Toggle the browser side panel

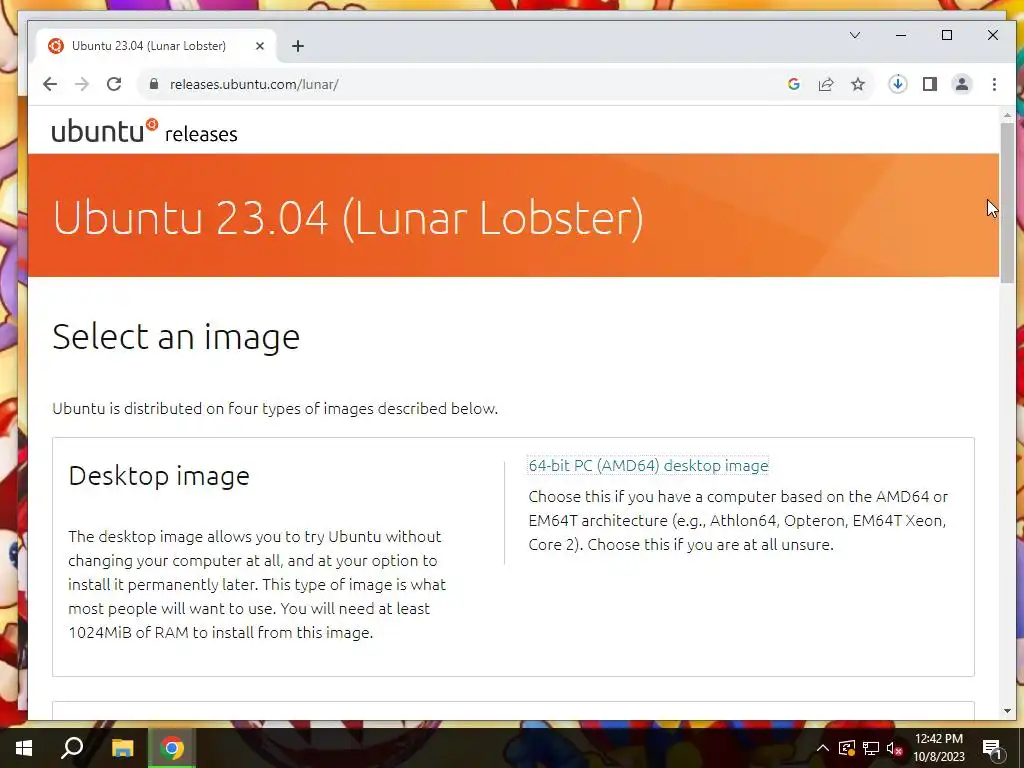pos(930,84)
